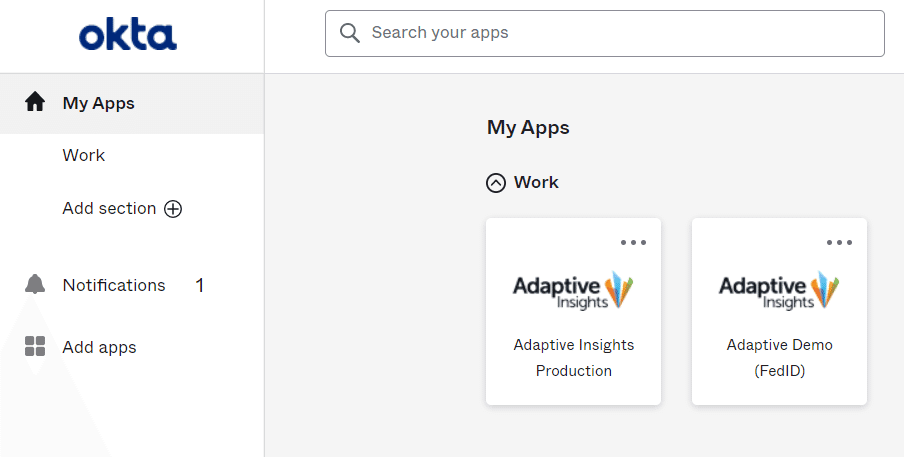Image resolution: width=904 pixels, height=457 pixels.
Task: Click the plus icon beside Add section
Action: coord(173,209)
